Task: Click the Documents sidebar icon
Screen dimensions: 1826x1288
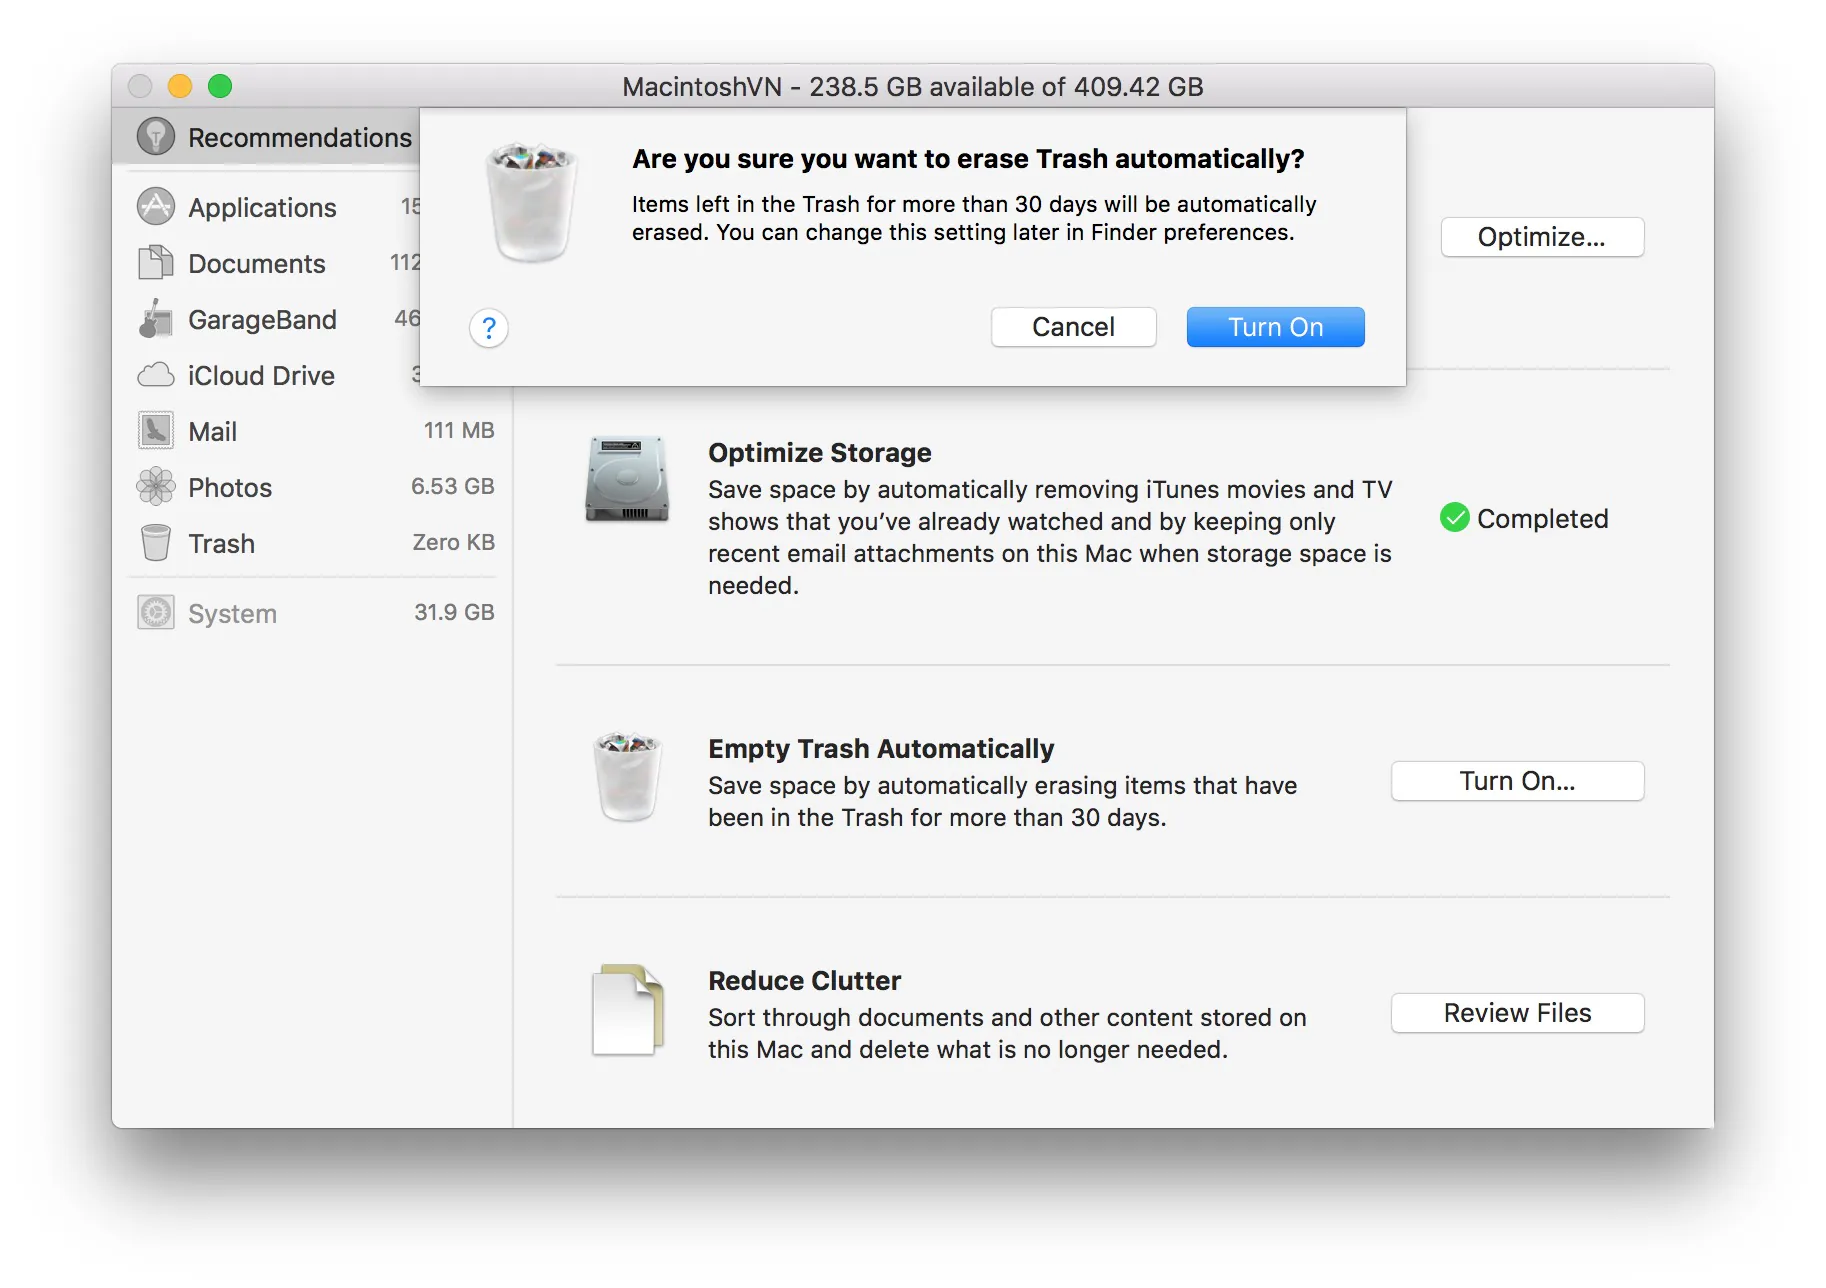Action: [x=155, y=262]
